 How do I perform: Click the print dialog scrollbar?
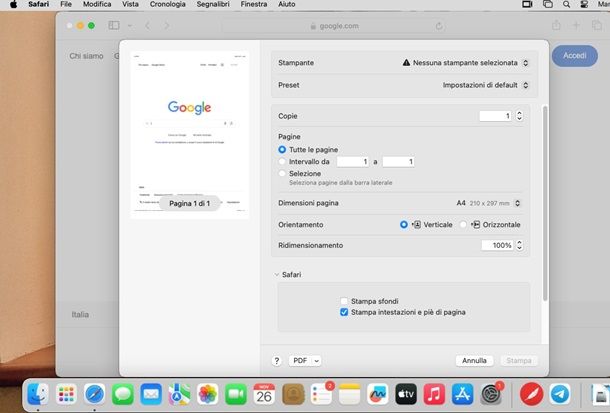pos(545,203)
